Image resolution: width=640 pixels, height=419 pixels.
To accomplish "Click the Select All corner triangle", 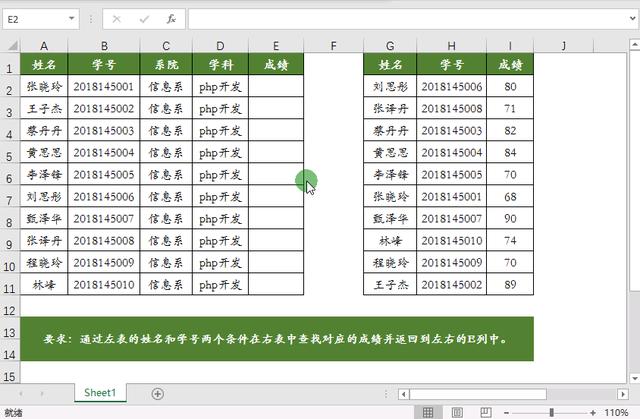I will pyautogui.click(x=12, y=45).
